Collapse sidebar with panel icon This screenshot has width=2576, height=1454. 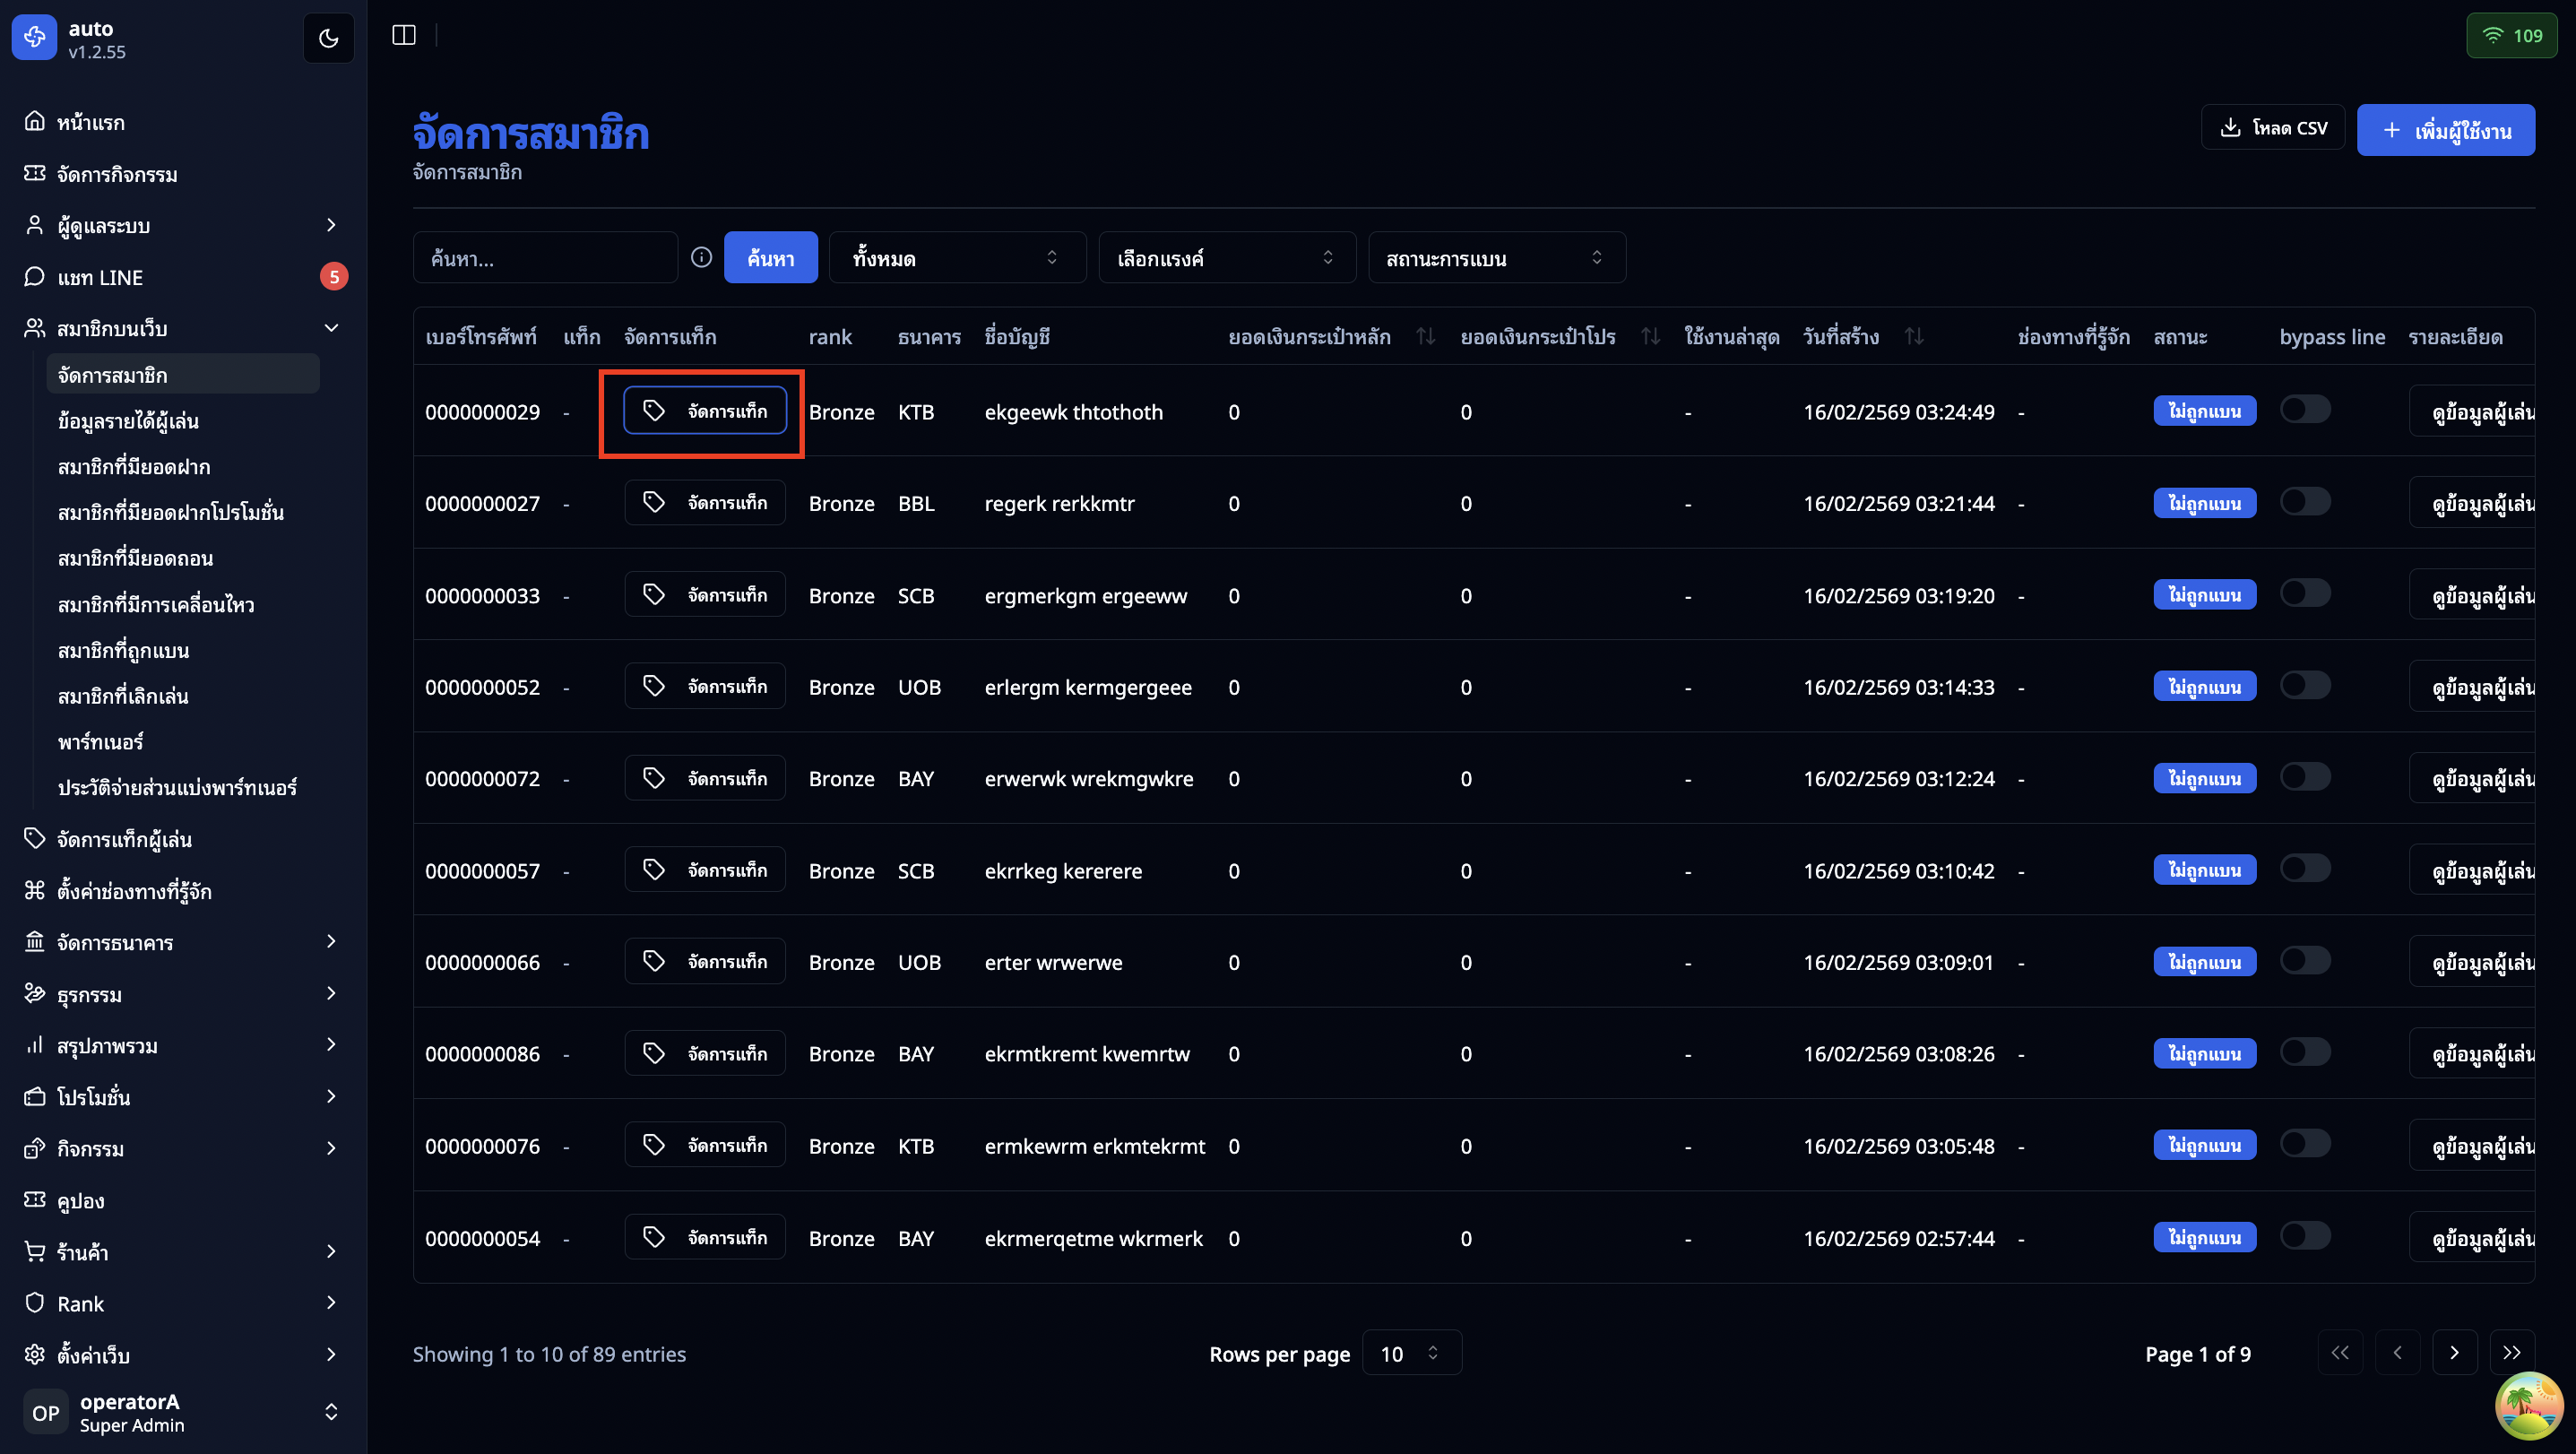click(x=404, y=35)
